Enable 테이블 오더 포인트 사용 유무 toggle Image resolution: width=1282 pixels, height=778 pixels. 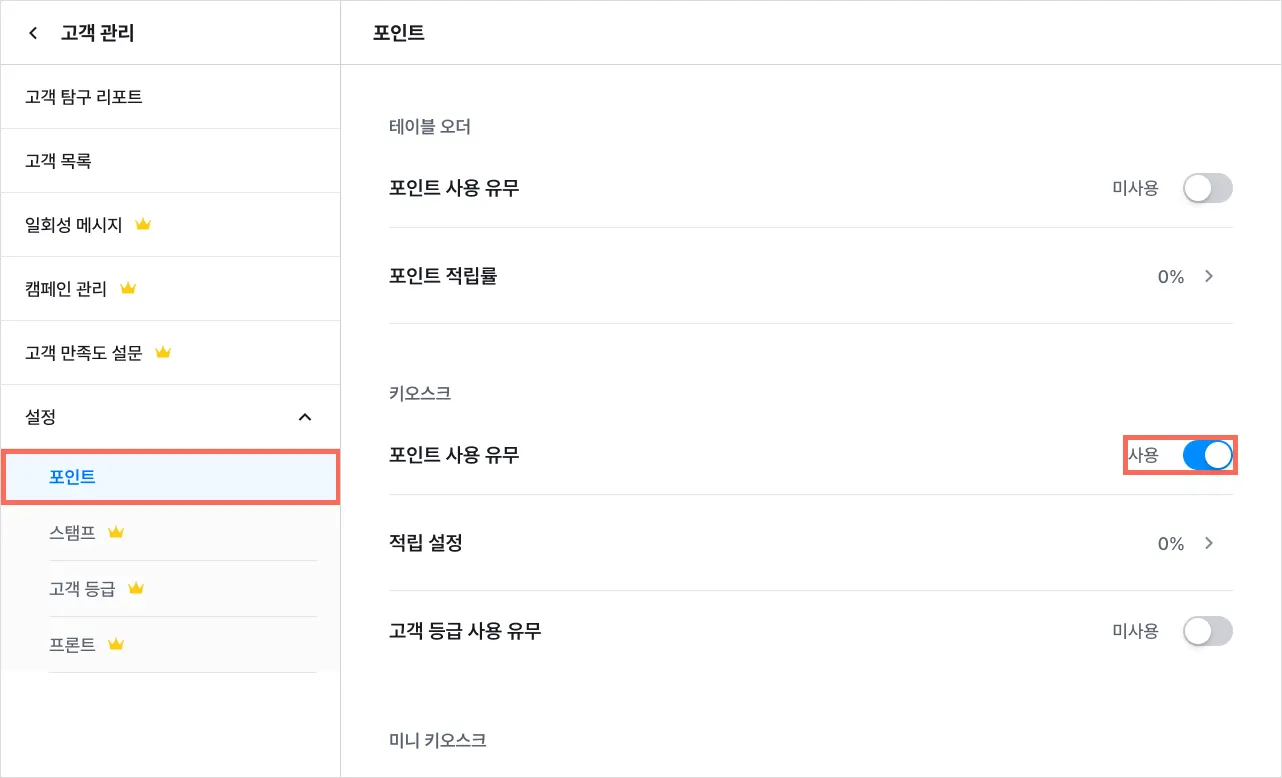click(x=1207, y=188)
